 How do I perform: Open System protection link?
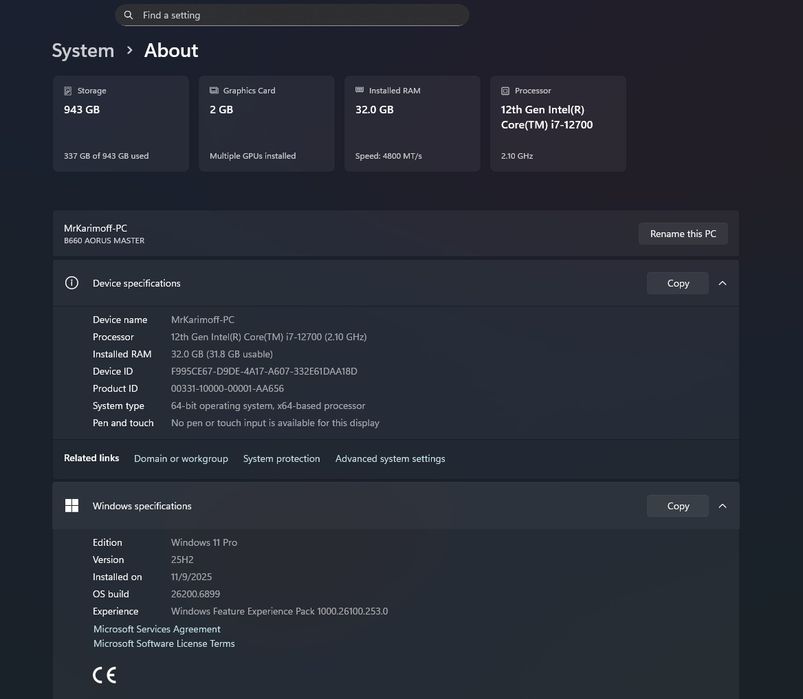282,459
